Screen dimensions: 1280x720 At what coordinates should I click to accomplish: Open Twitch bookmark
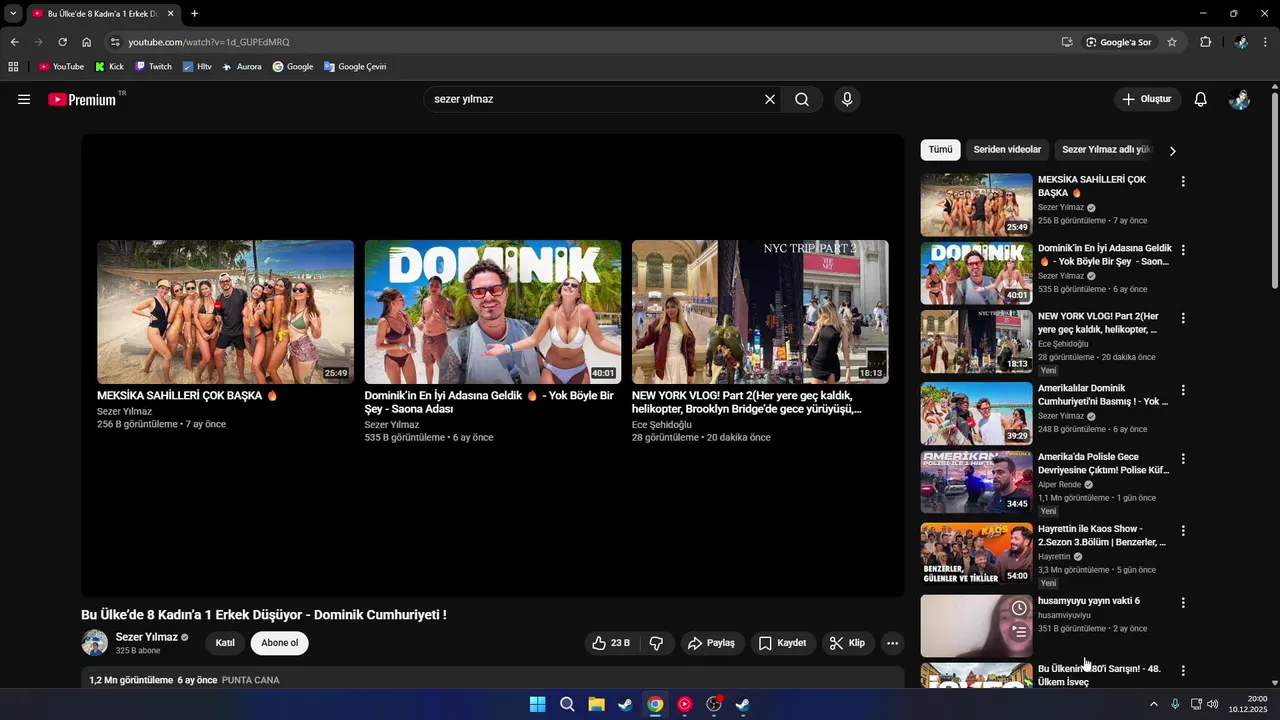coord(153,67)
